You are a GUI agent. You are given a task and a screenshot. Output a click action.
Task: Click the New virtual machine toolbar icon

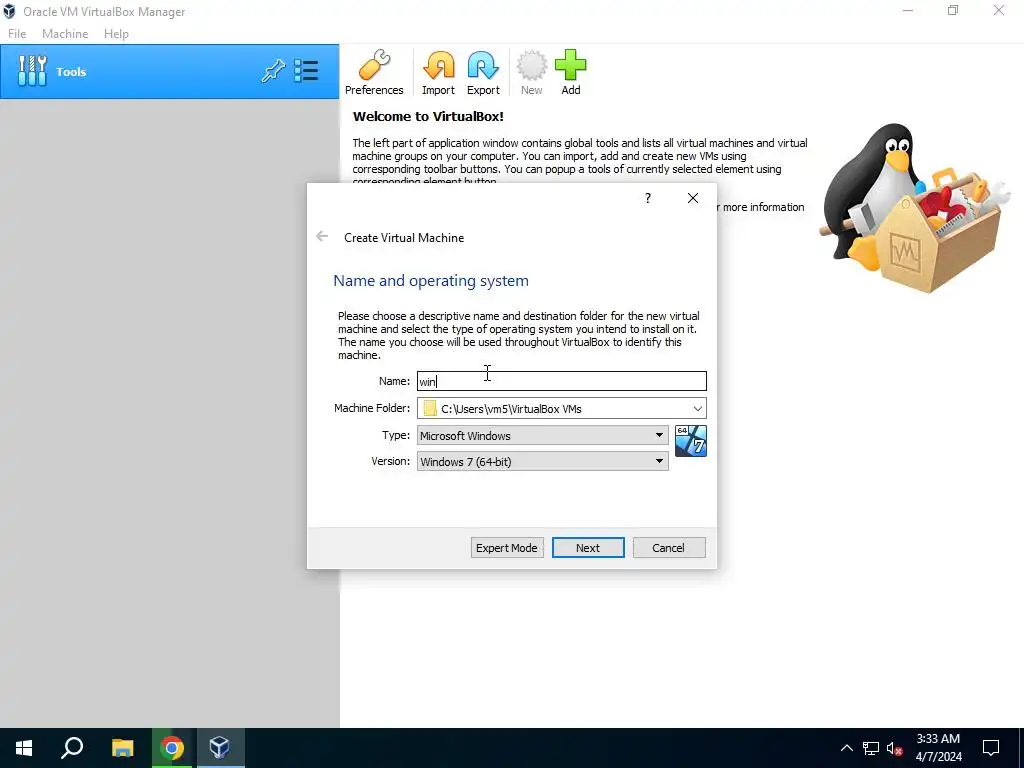[532, 72]
